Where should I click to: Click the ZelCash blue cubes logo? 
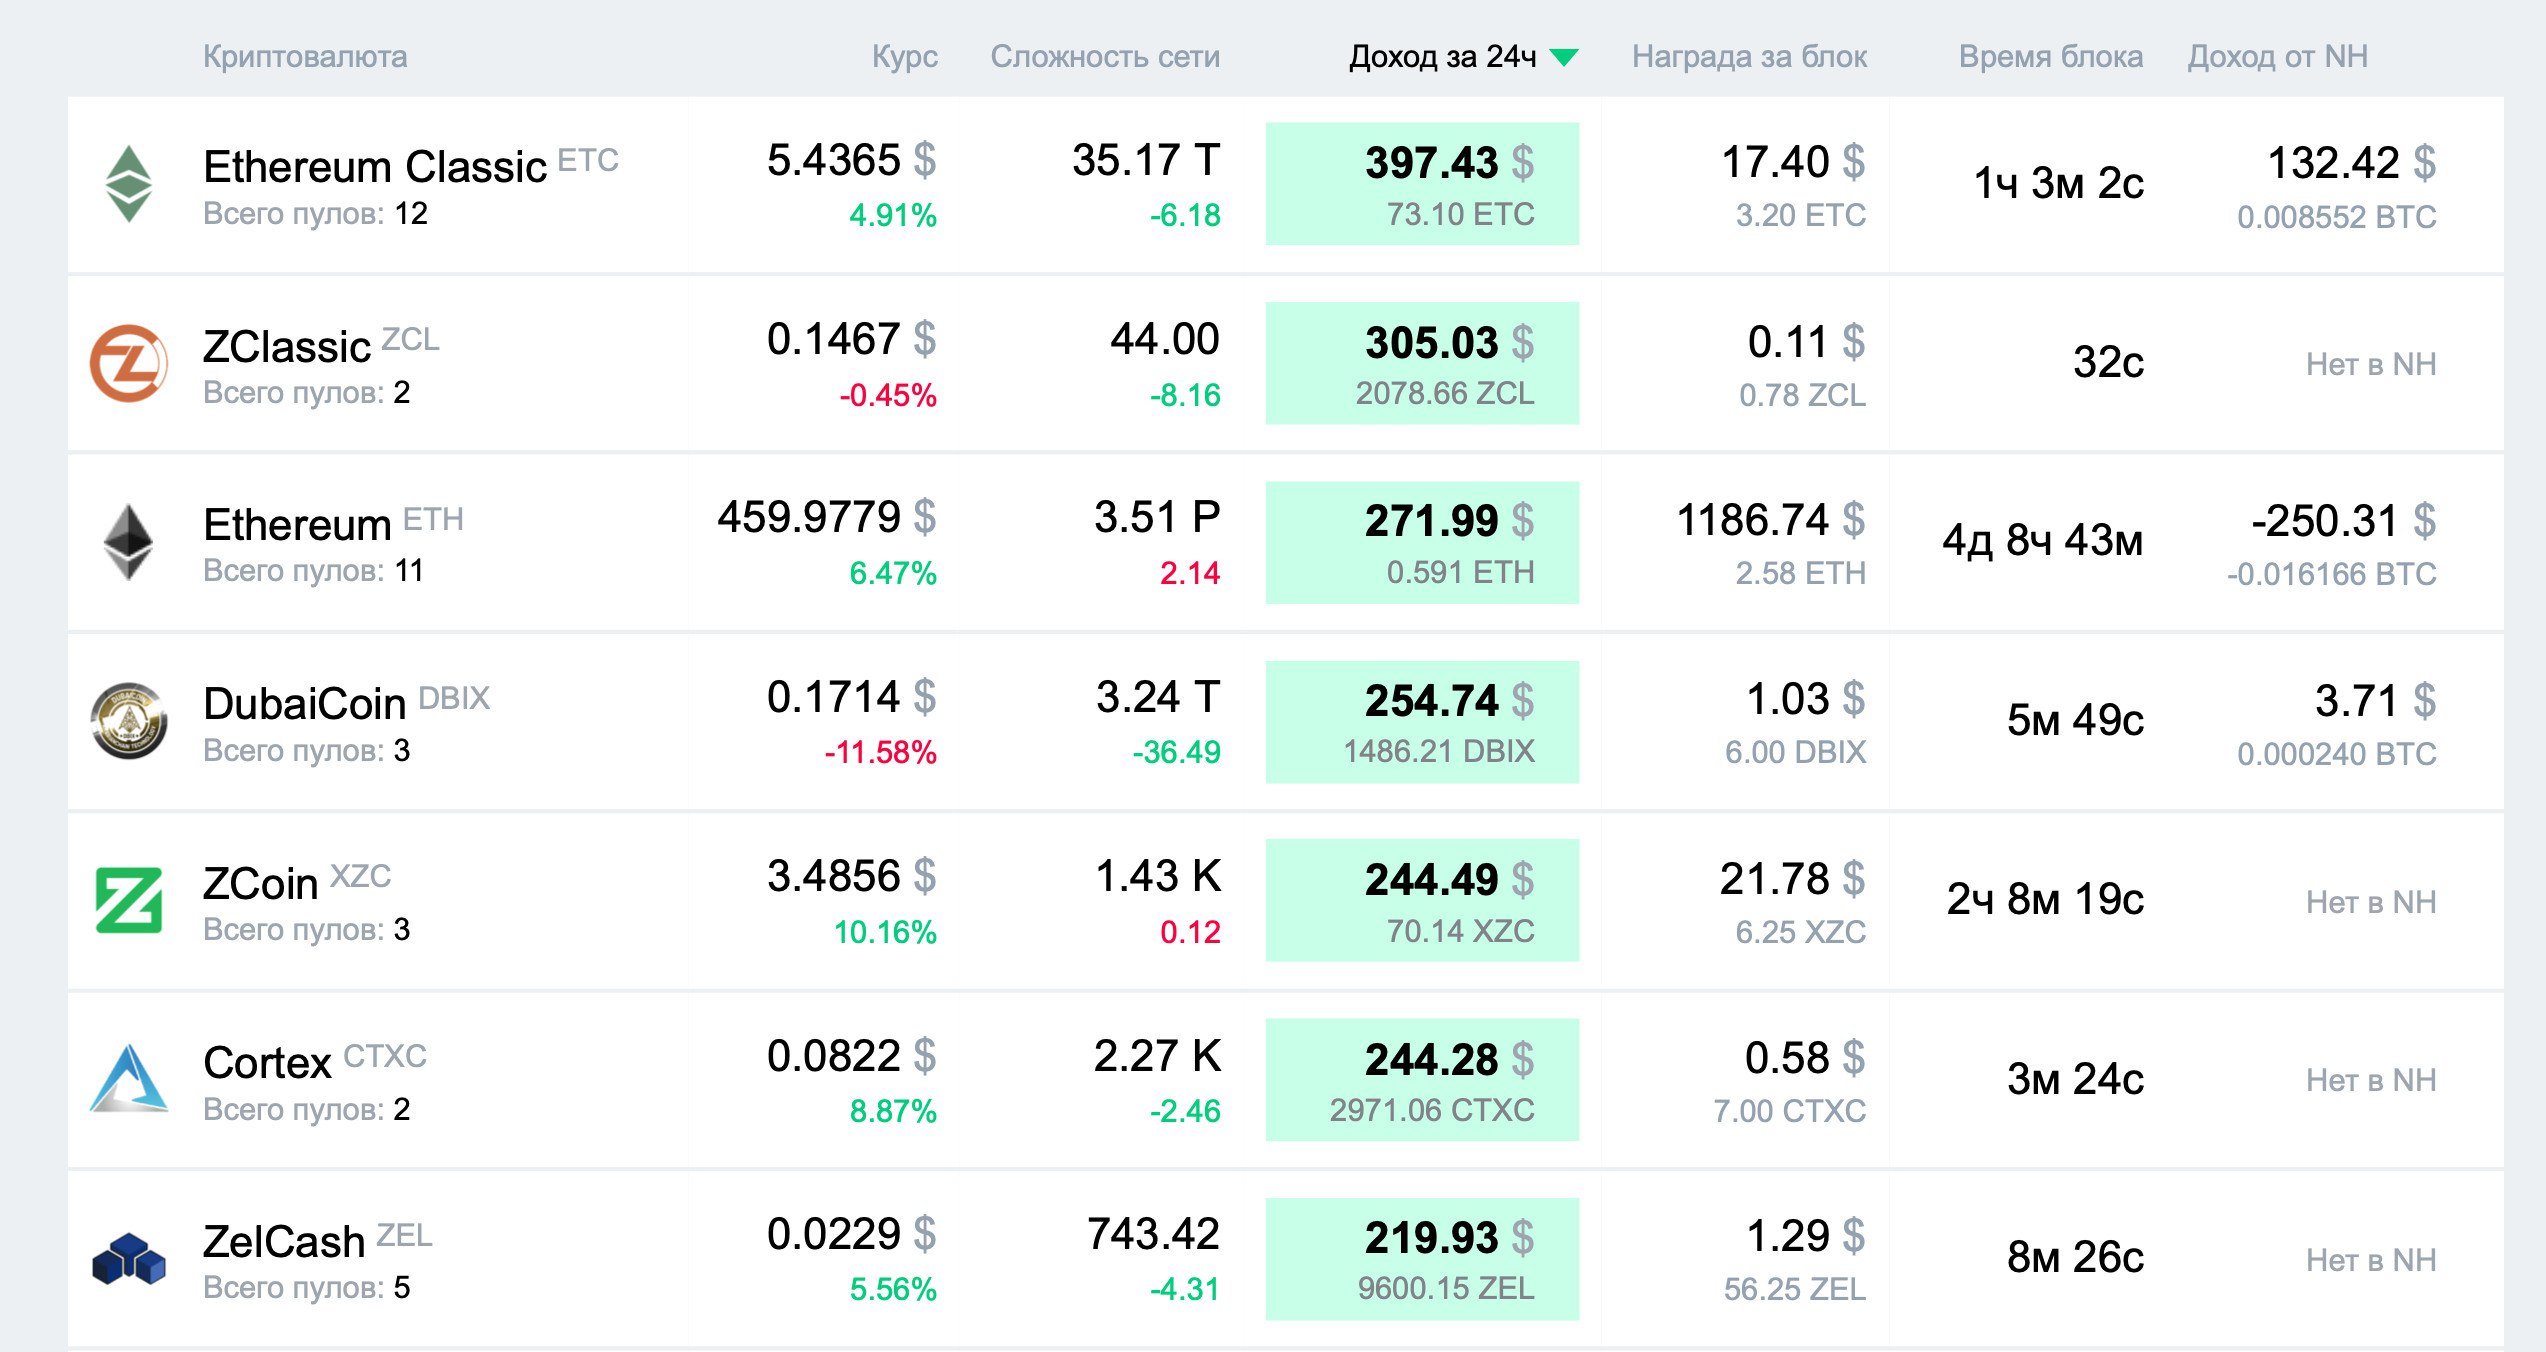pyautogui.click(x=129, y=1258)
